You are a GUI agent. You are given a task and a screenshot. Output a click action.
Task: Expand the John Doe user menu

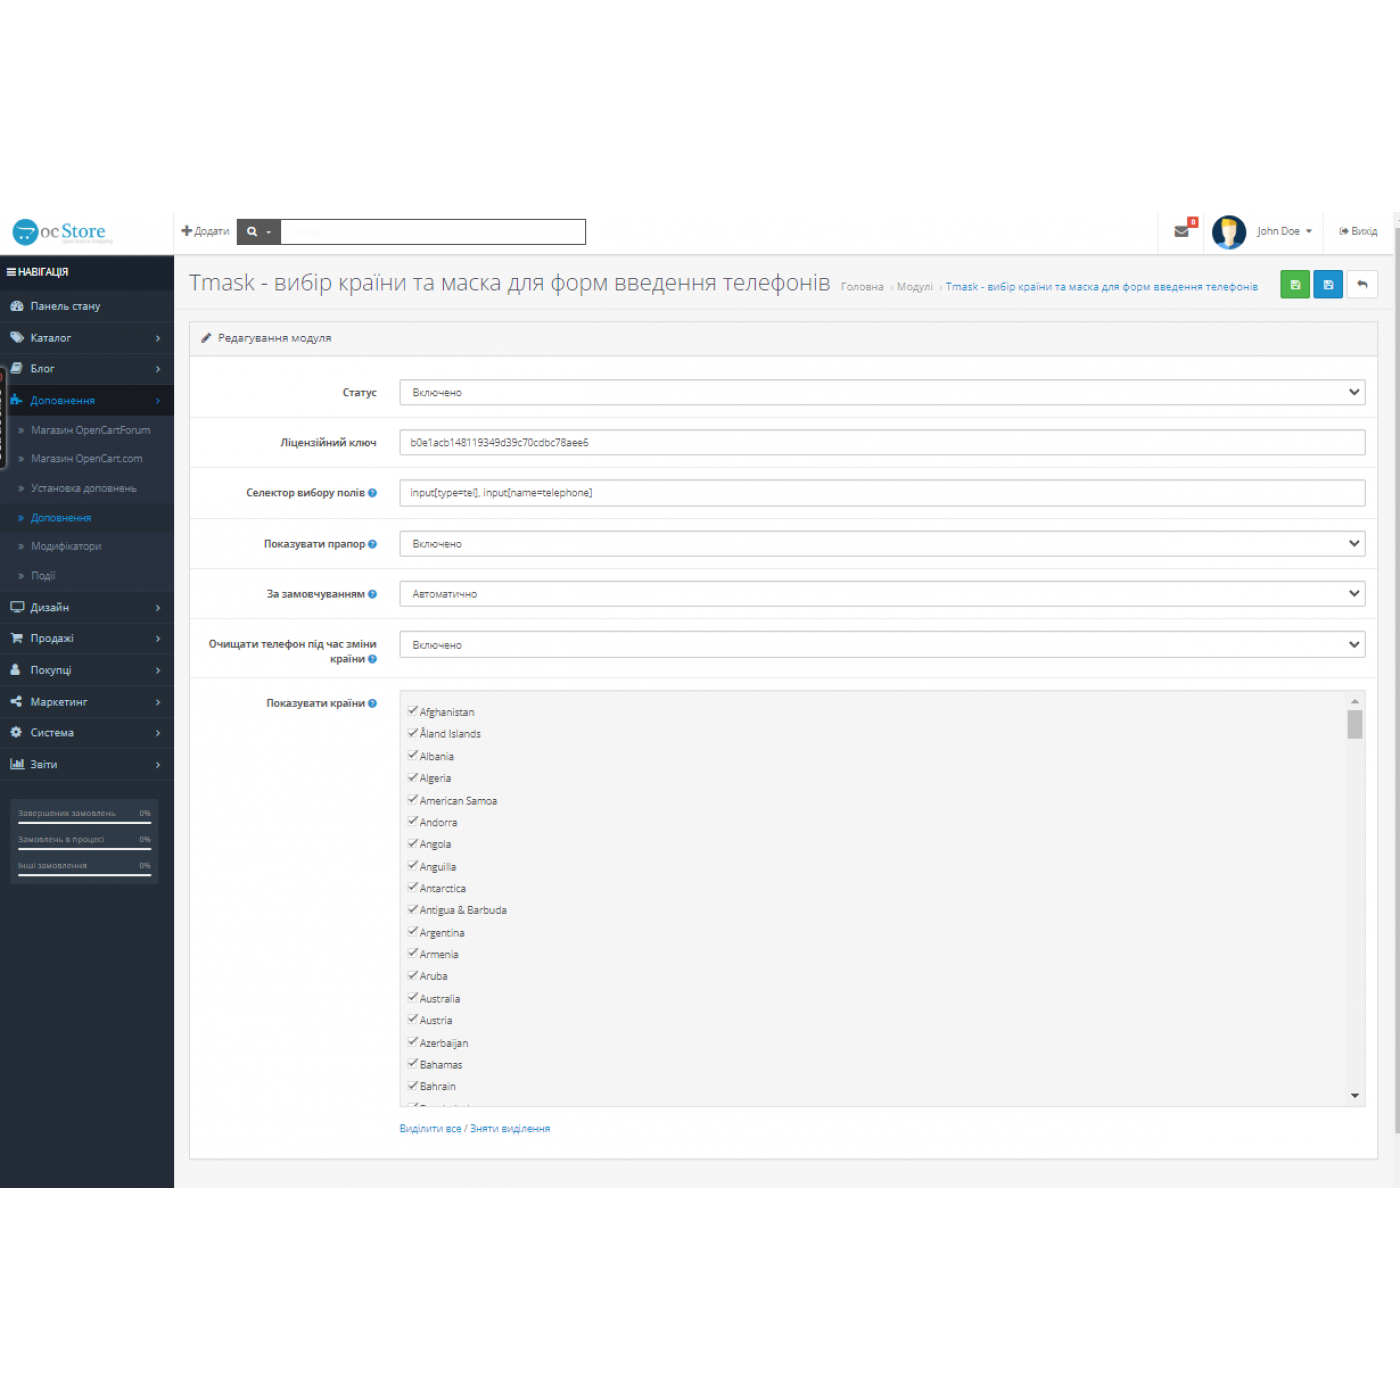coord(1284,231)
